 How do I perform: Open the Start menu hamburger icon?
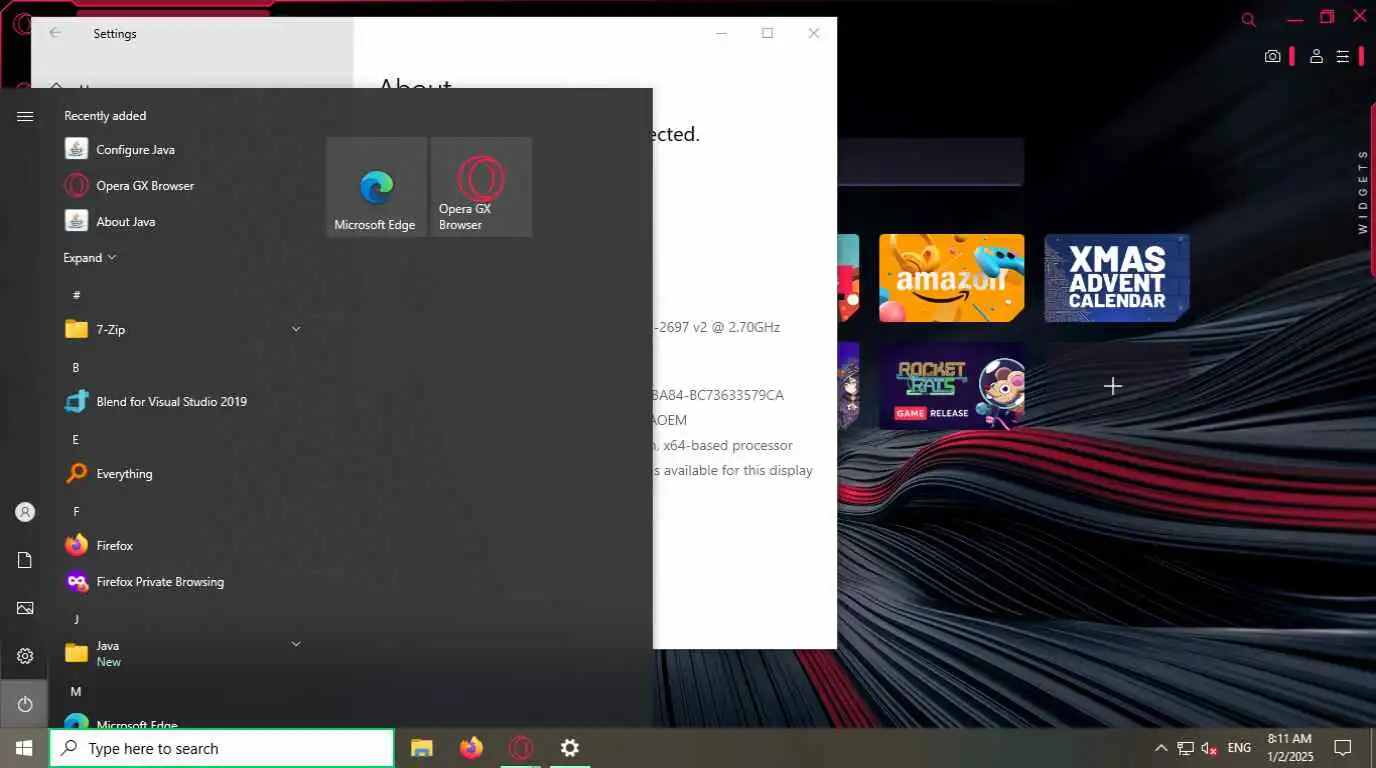point(25,117)
